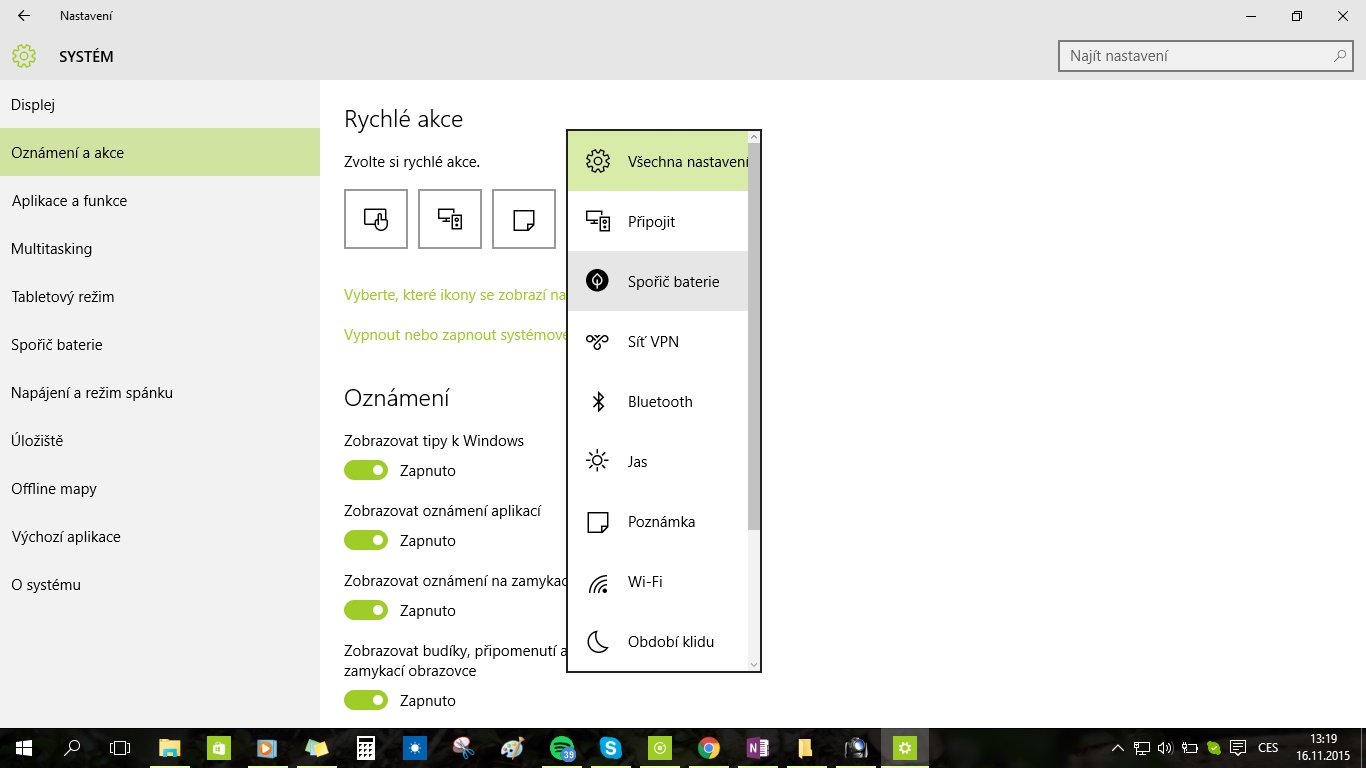1366x768 pixels.
Task: Turn off Zobrazovat tipy k Windows
Action: click(x=366, y=470)
